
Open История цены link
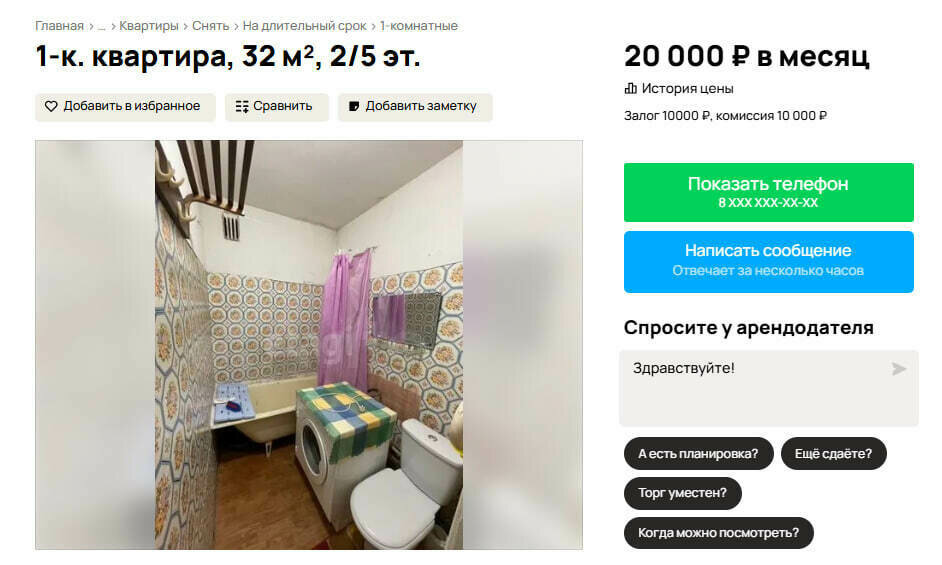(687, 89)
